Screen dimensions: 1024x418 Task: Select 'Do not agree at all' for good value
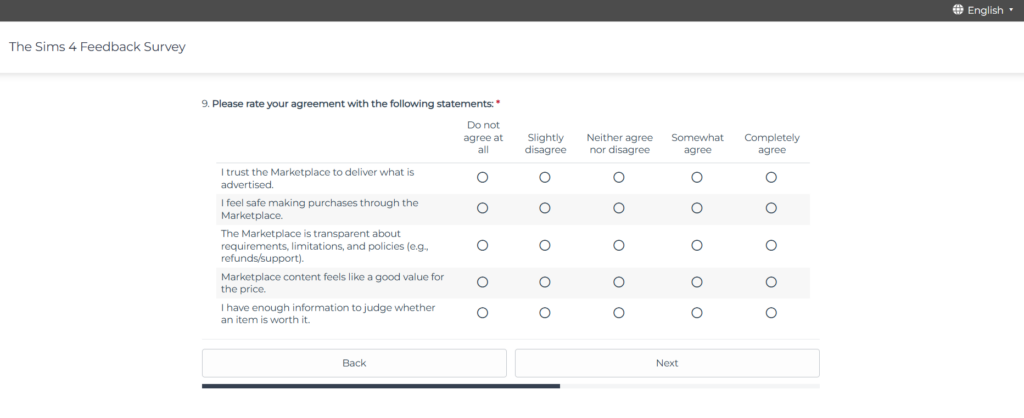click(483, 282)
